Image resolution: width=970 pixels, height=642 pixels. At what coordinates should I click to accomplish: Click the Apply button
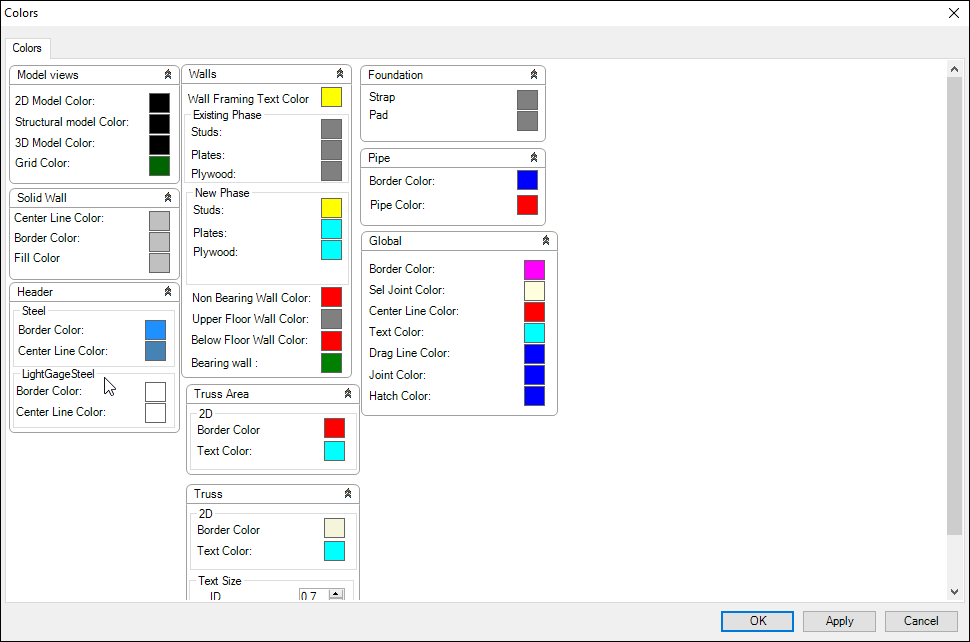point(839,621)
